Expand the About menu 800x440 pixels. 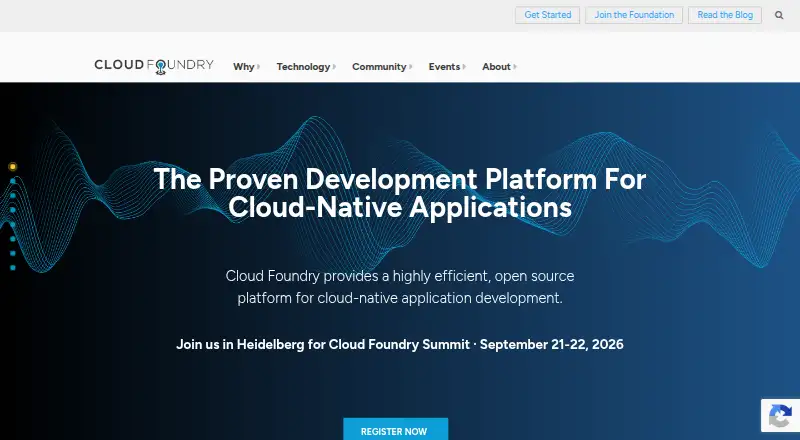[499, 66]
